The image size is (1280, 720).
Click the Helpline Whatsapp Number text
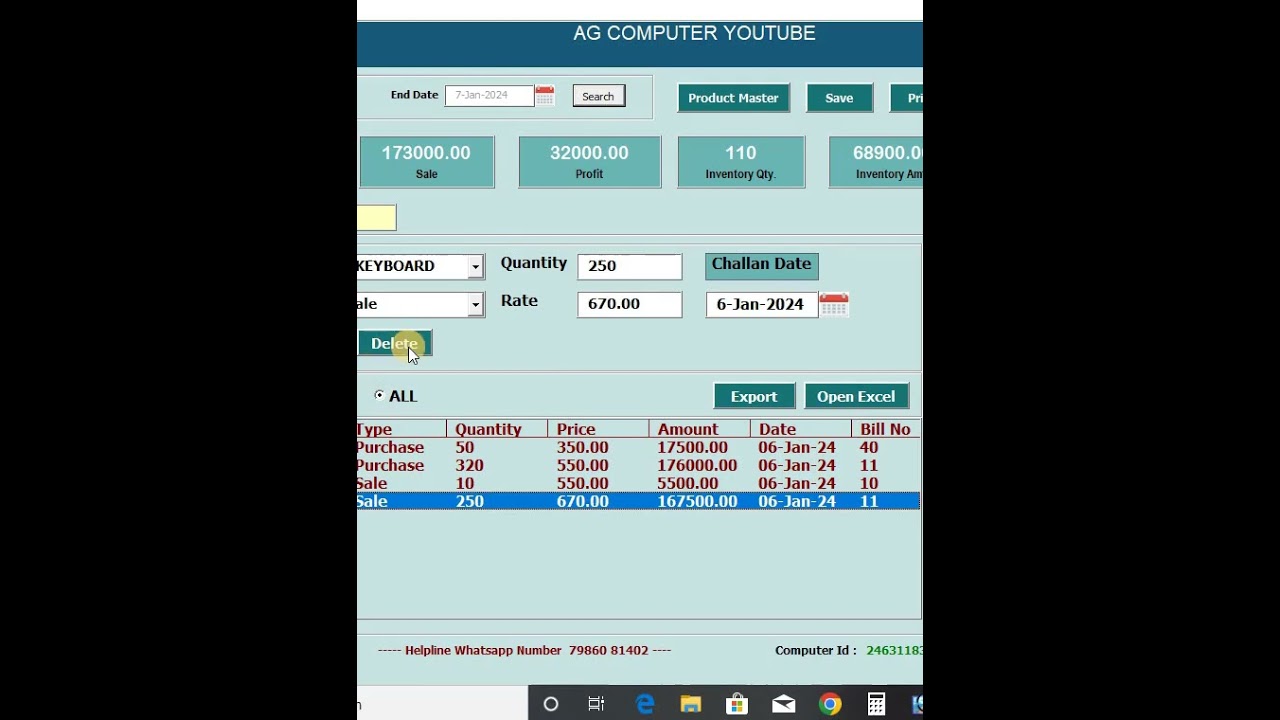point(524,650)
